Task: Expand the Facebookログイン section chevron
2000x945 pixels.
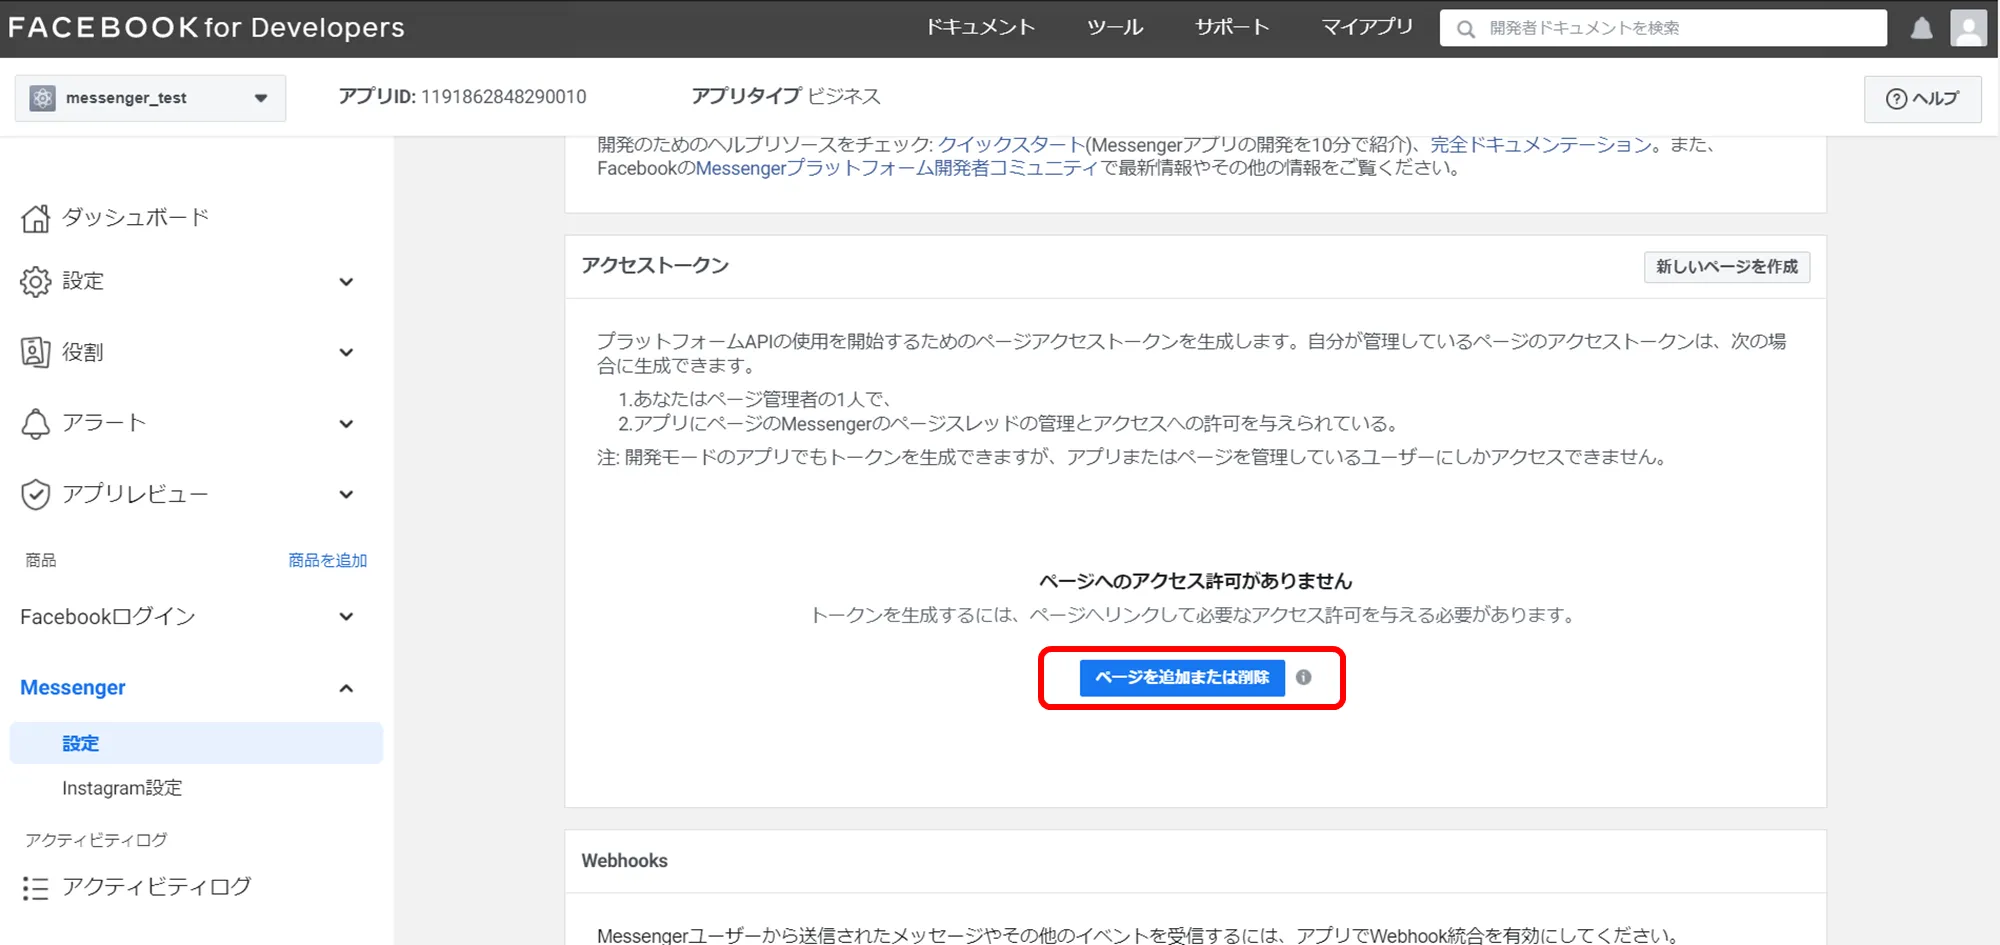Action: 346,617
